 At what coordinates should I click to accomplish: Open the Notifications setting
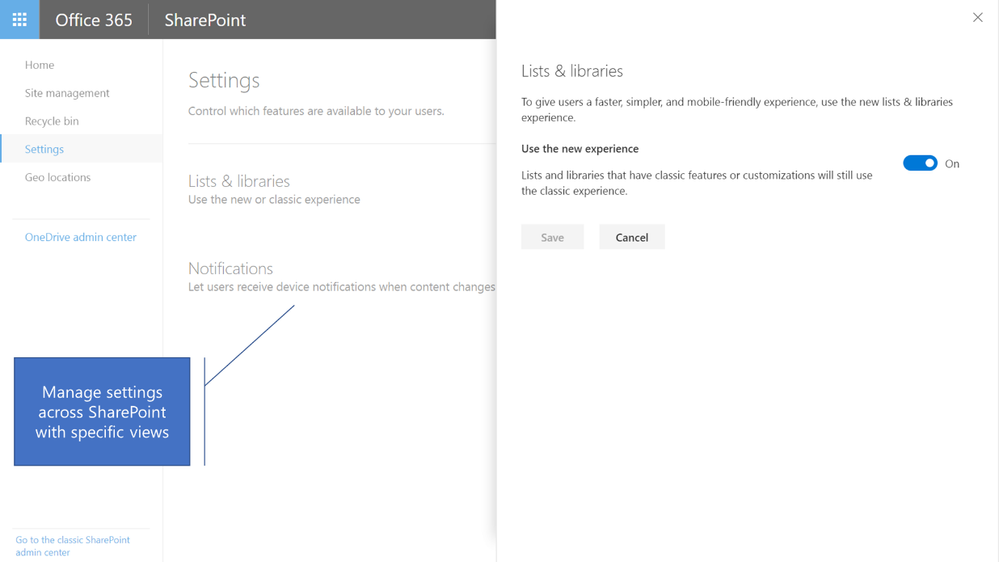(x=230, y=268)
